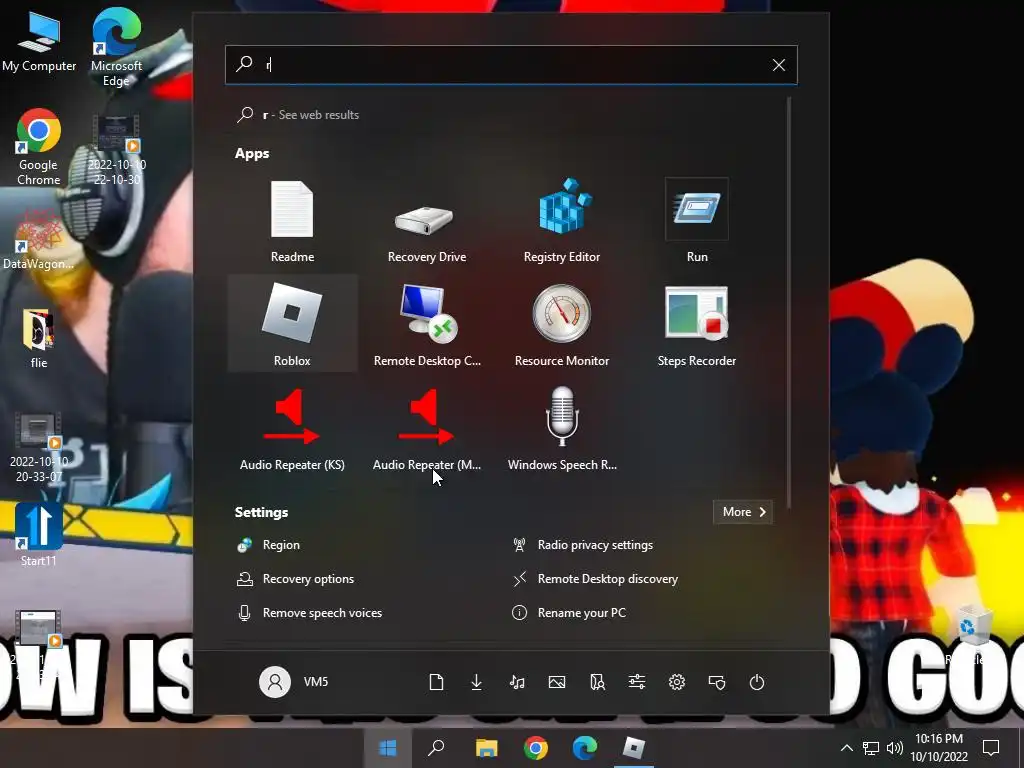Image resolution: width=1024 pixels, height=768 pixels.
Task: Select Microsoft Edge desktop shortcut
Action: [x=116, y=47]
